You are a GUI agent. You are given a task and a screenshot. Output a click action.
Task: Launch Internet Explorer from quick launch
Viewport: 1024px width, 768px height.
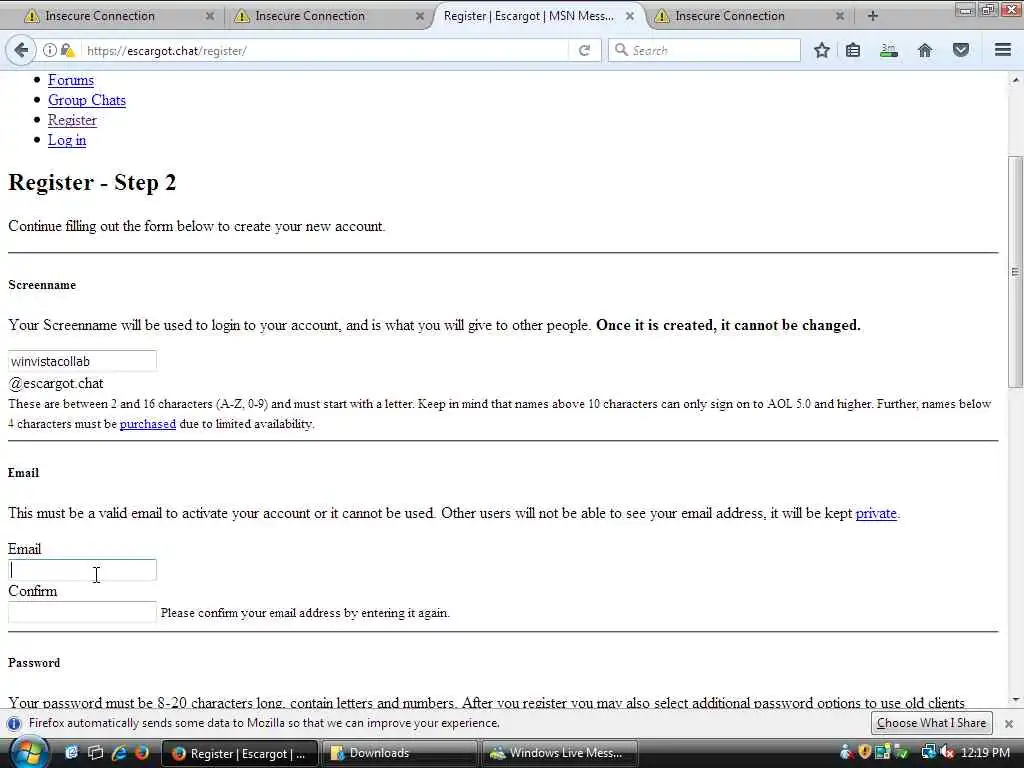point(119,753)
